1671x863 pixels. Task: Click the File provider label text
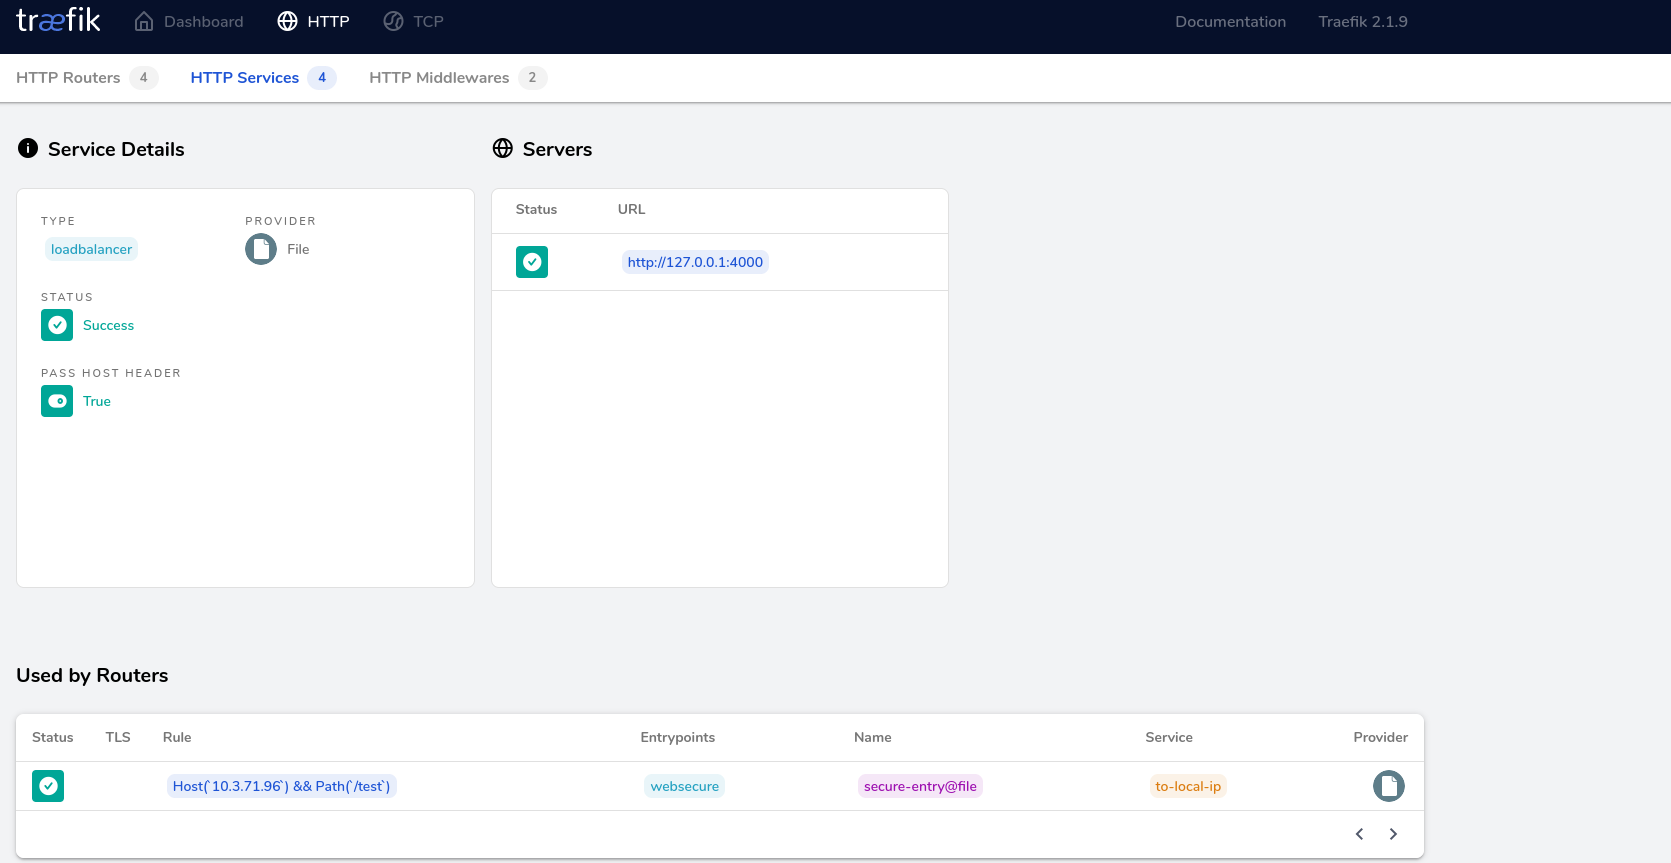coord(298,249)
